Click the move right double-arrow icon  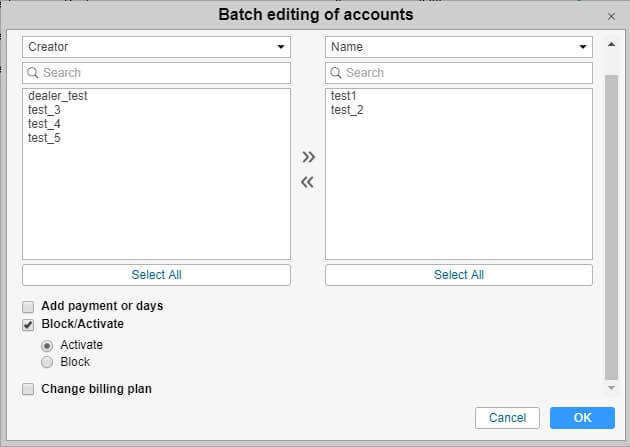tap(308, 157)
